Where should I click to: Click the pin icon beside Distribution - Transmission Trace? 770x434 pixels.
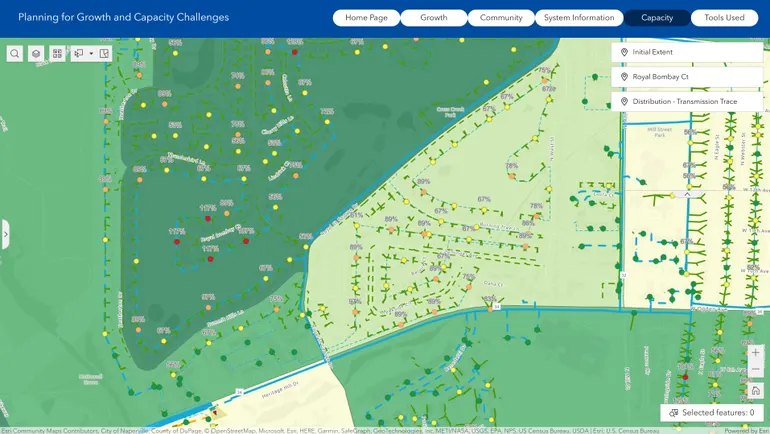pos(624,101)
